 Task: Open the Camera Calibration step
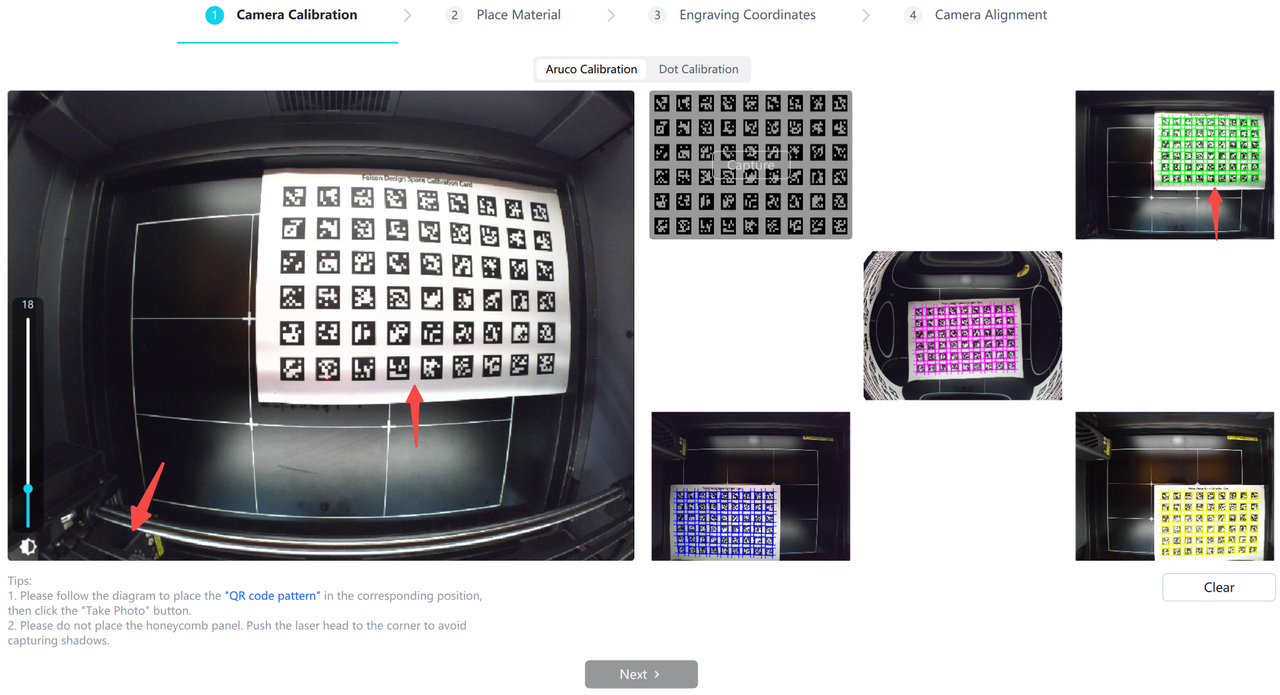pos(296,15)
